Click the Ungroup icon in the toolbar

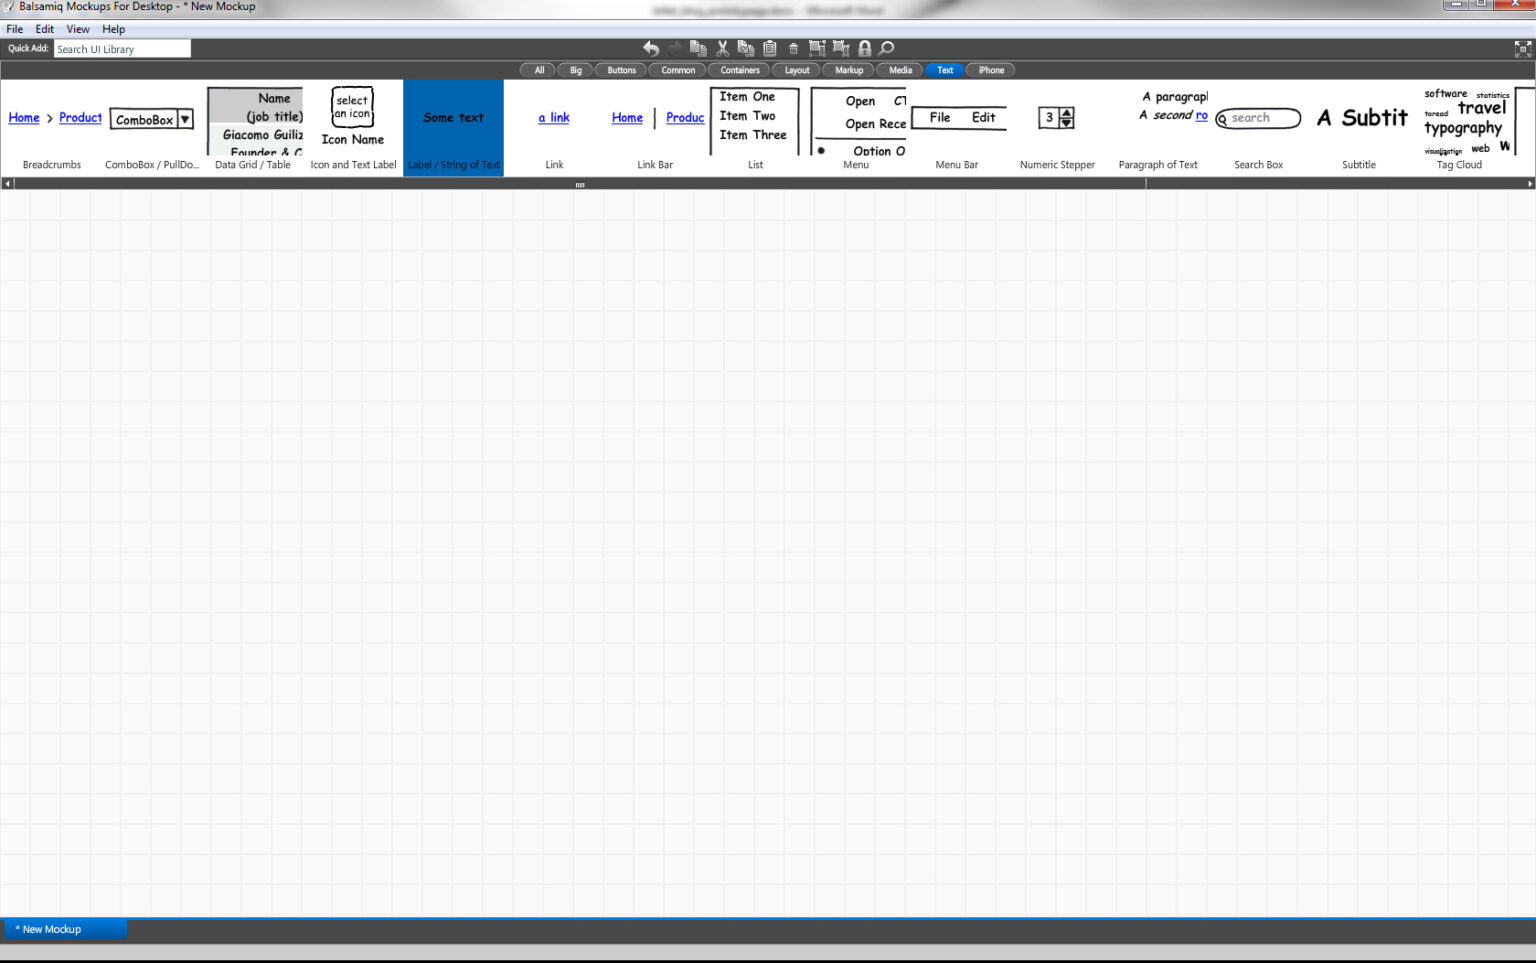(840, 47)
